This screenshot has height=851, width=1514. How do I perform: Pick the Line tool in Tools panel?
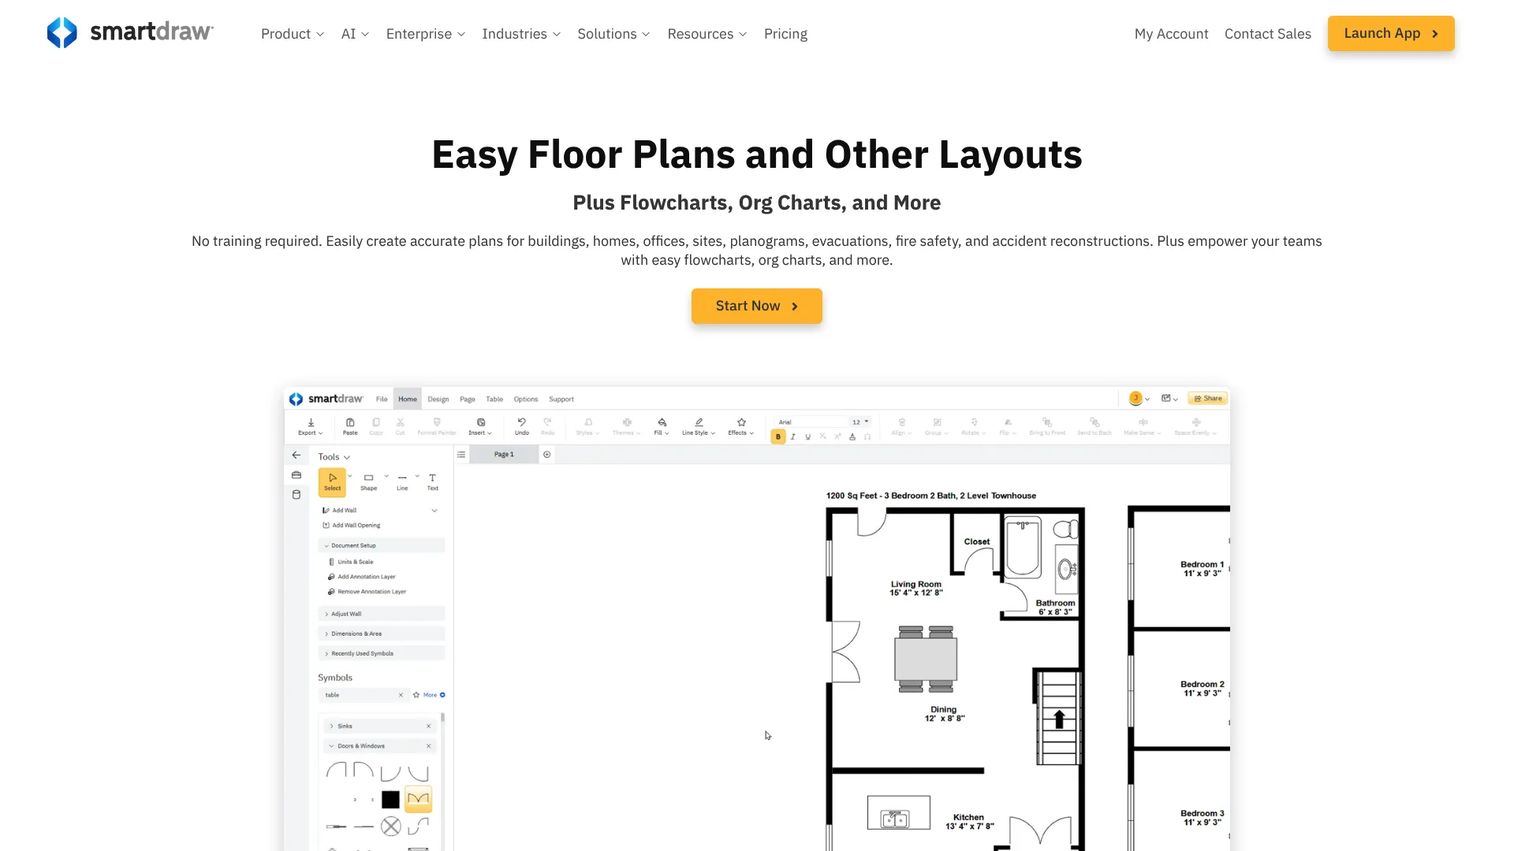[x=402, y=482]
